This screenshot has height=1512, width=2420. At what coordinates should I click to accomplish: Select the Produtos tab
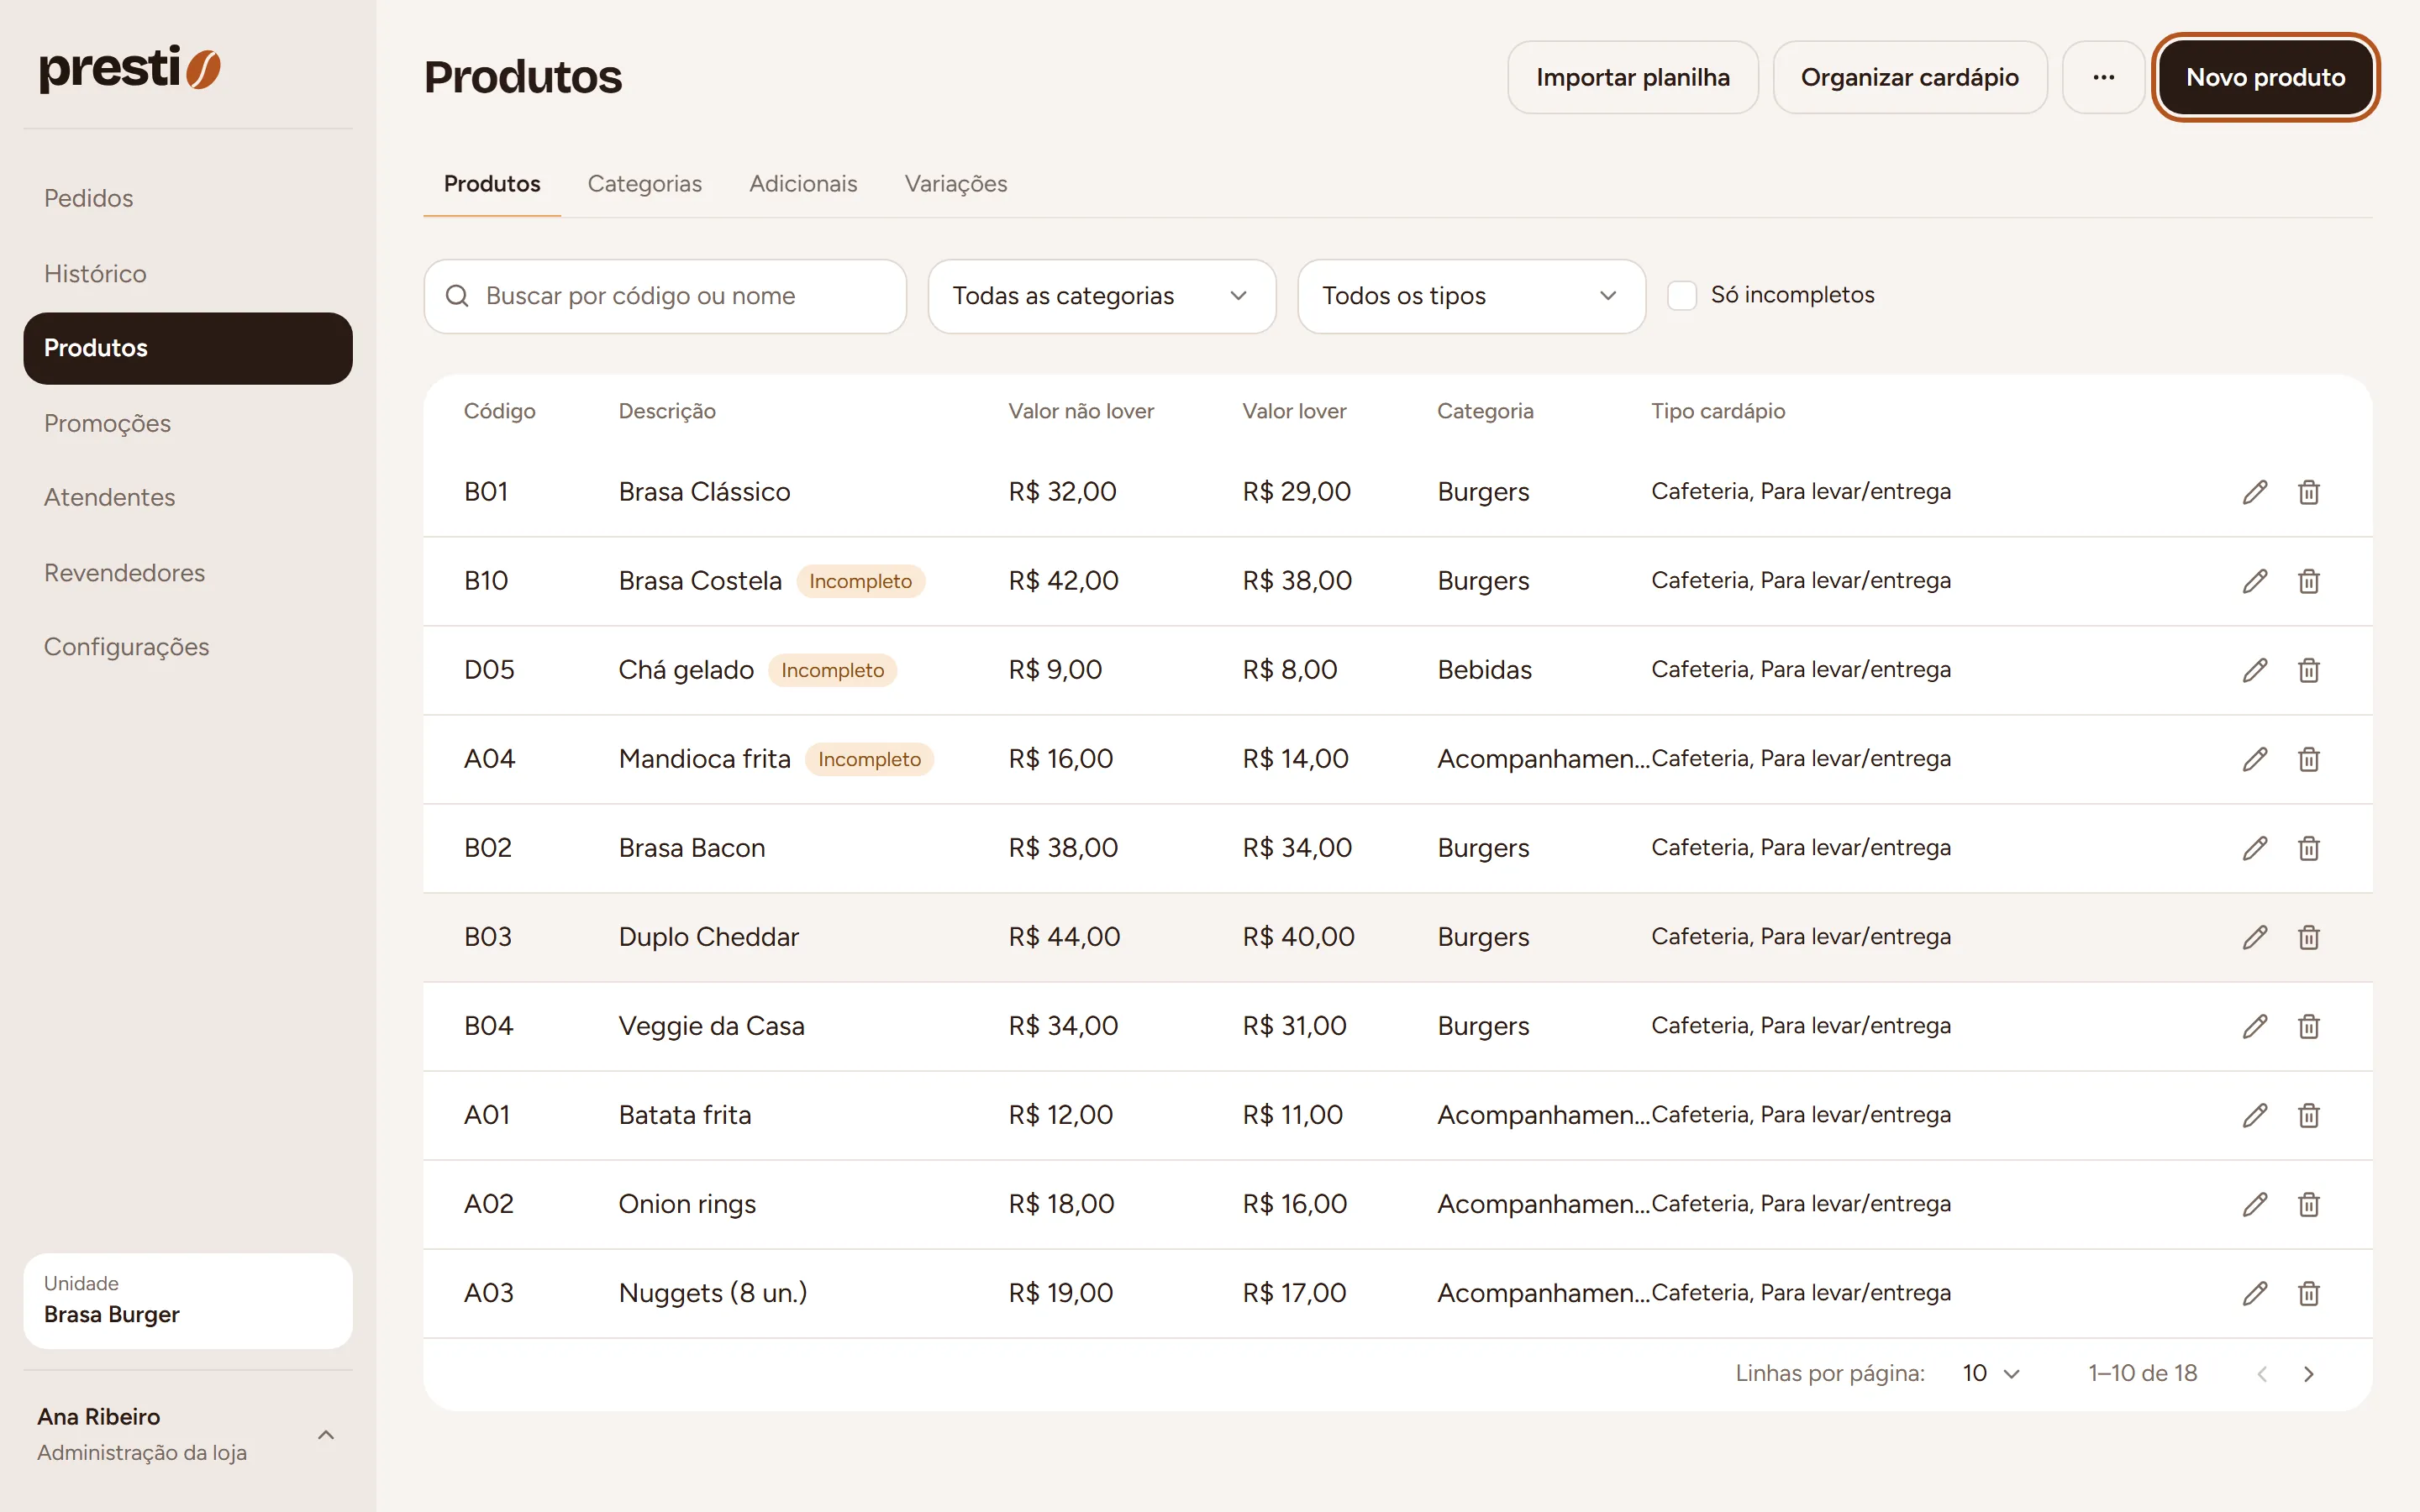(x=492, y=184)
